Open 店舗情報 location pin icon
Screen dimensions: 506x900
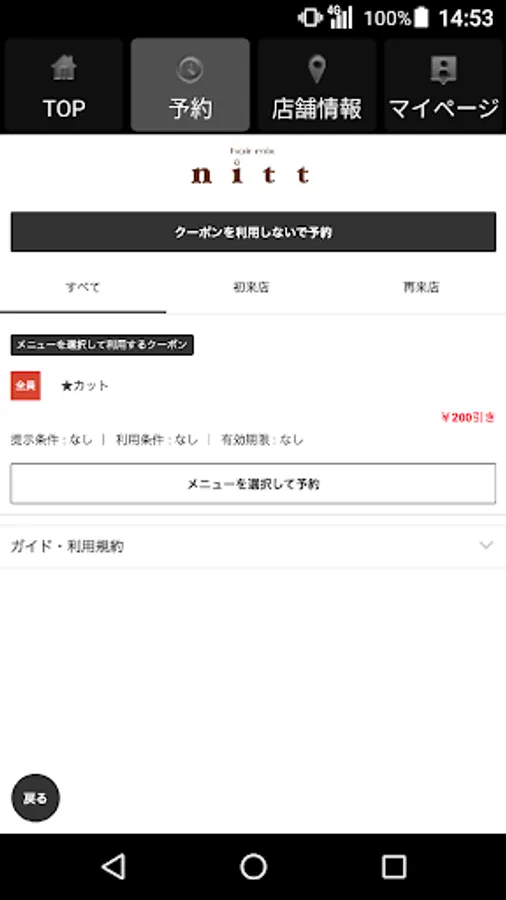(x=317, y=69)
